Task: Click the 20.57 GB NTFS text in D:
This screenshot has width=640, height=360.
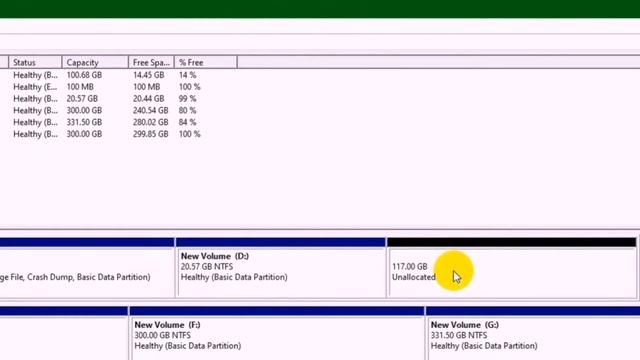Action: tap(207, 267)
